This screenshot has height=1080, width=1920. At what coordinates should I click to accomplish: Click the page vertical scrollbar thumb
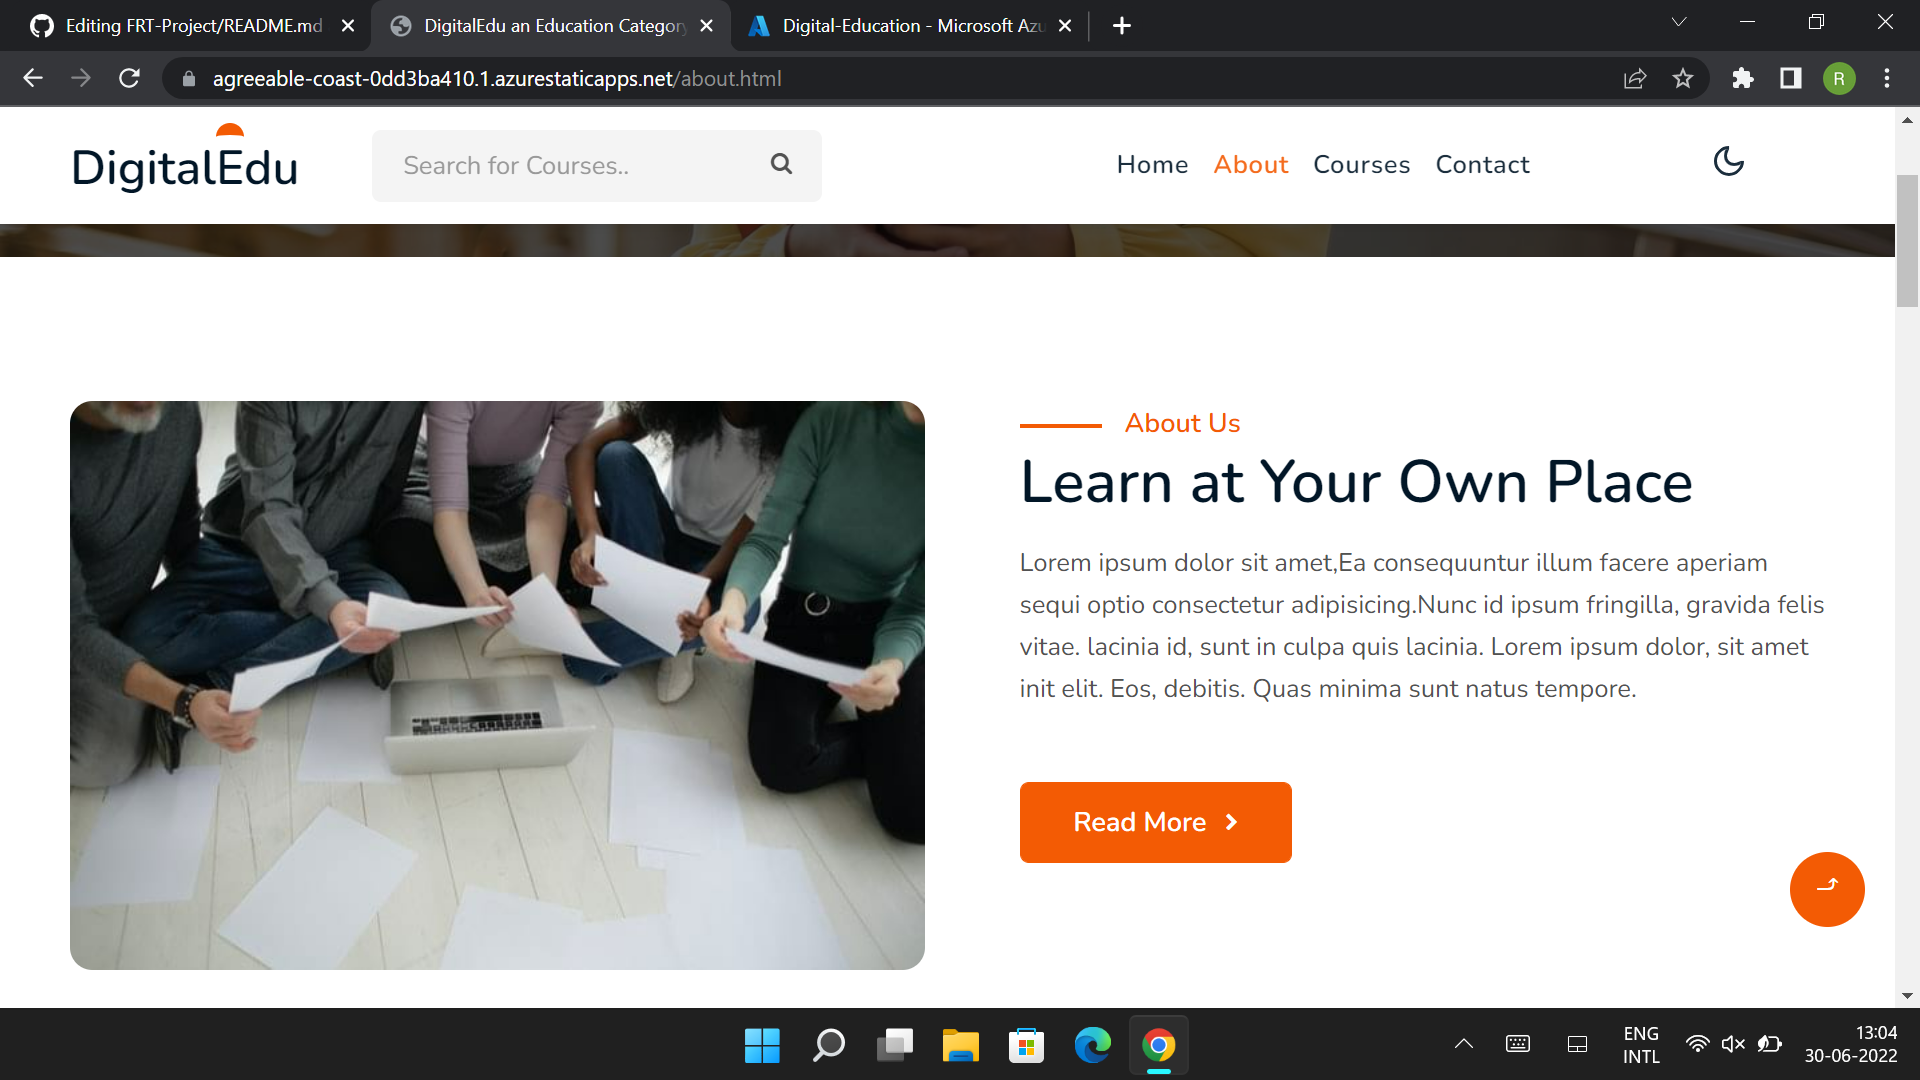[1906, 240]
